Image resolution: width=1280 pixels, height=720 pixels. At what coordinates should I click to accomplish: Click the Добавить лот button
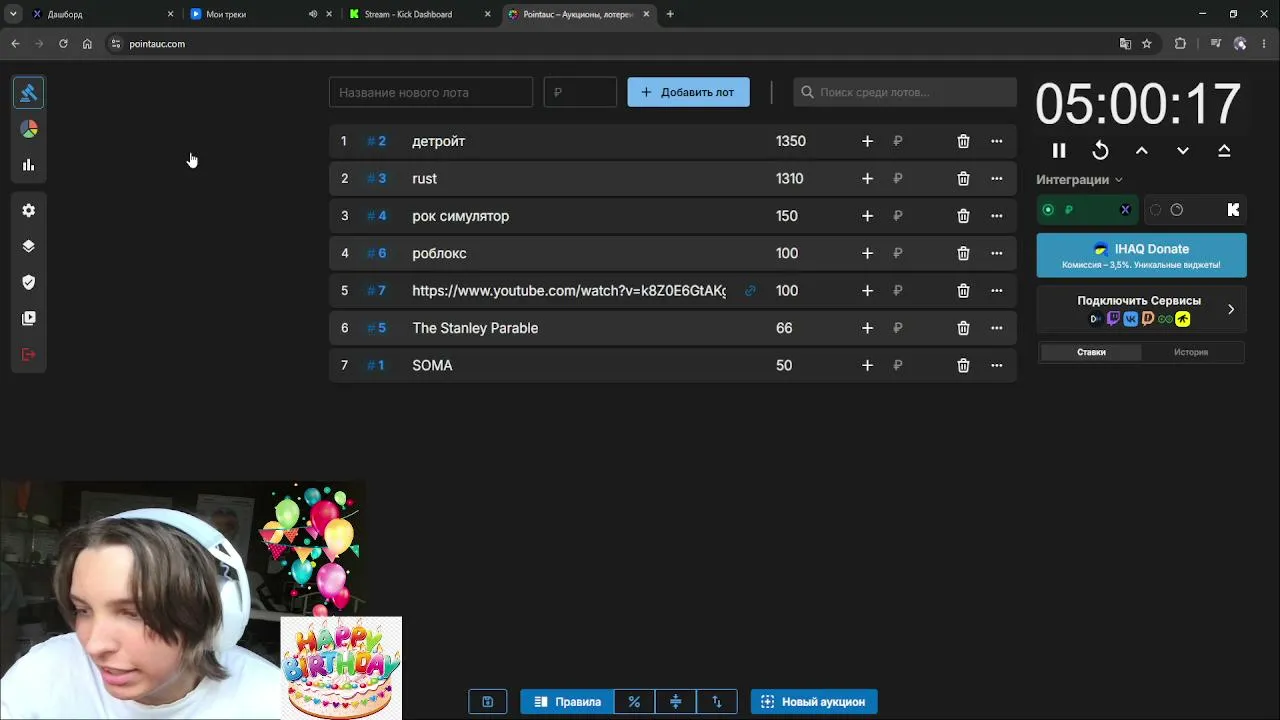point(688,92)
